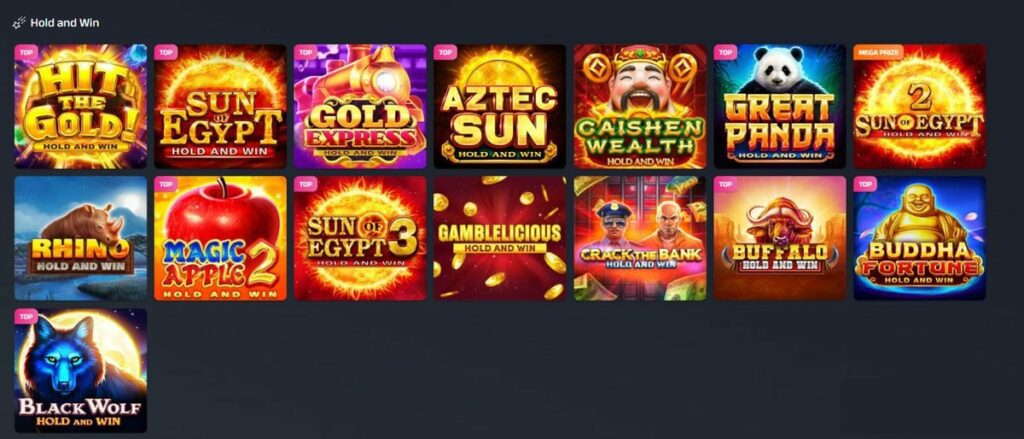
Task: Open Sun of Egypt 2 tile
Action: 920,106
